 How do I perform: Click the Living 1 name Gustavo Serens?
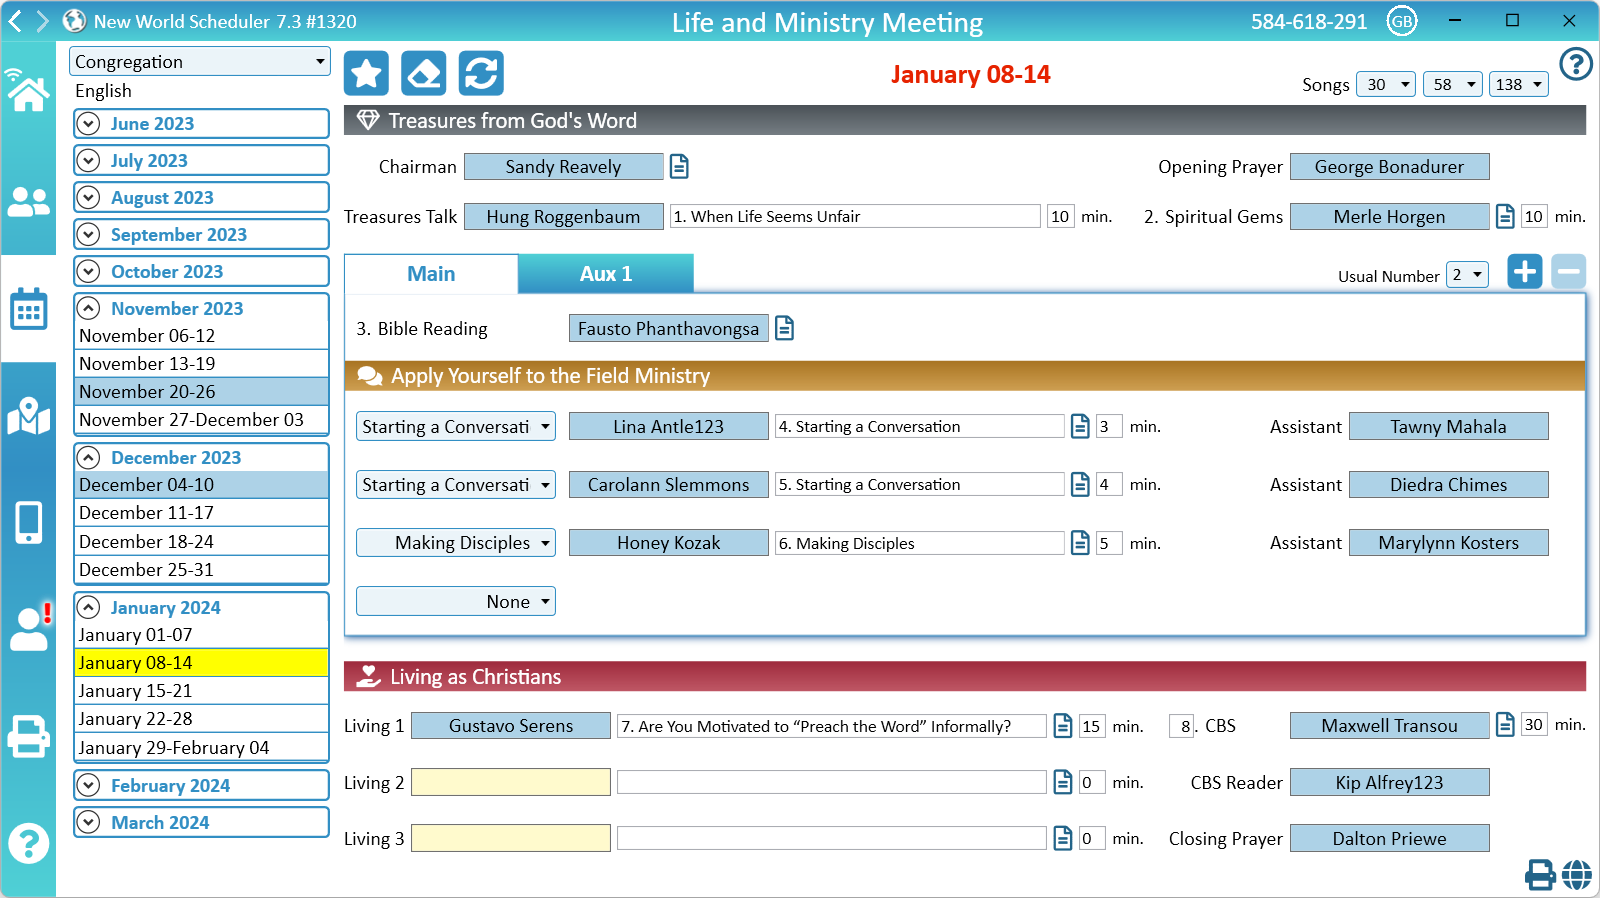(511, 726)
